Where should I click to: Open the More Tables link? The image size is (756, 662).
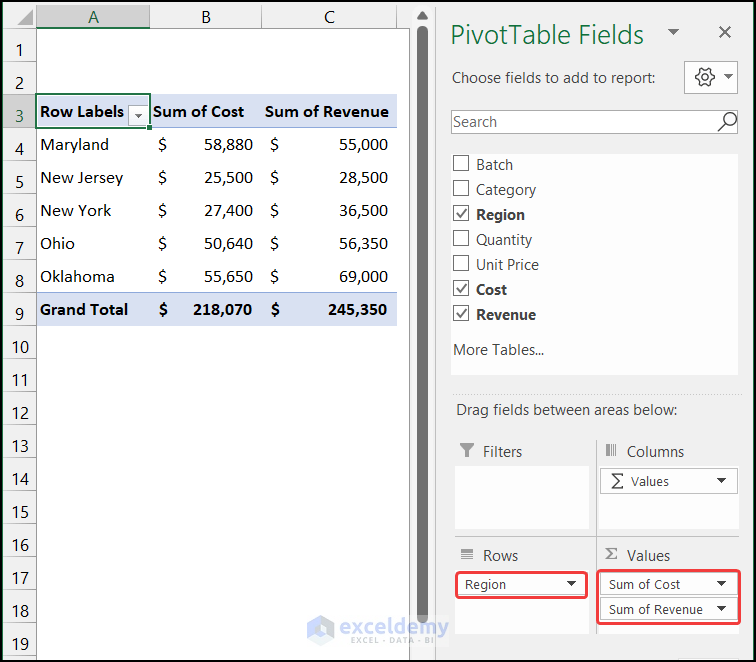coord(498,350)
